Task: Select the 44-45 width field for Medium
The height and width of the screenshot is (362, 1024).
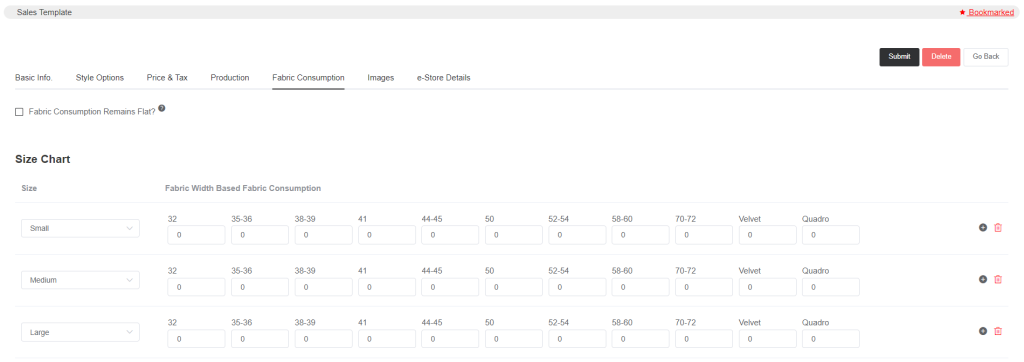Action: 450,287
